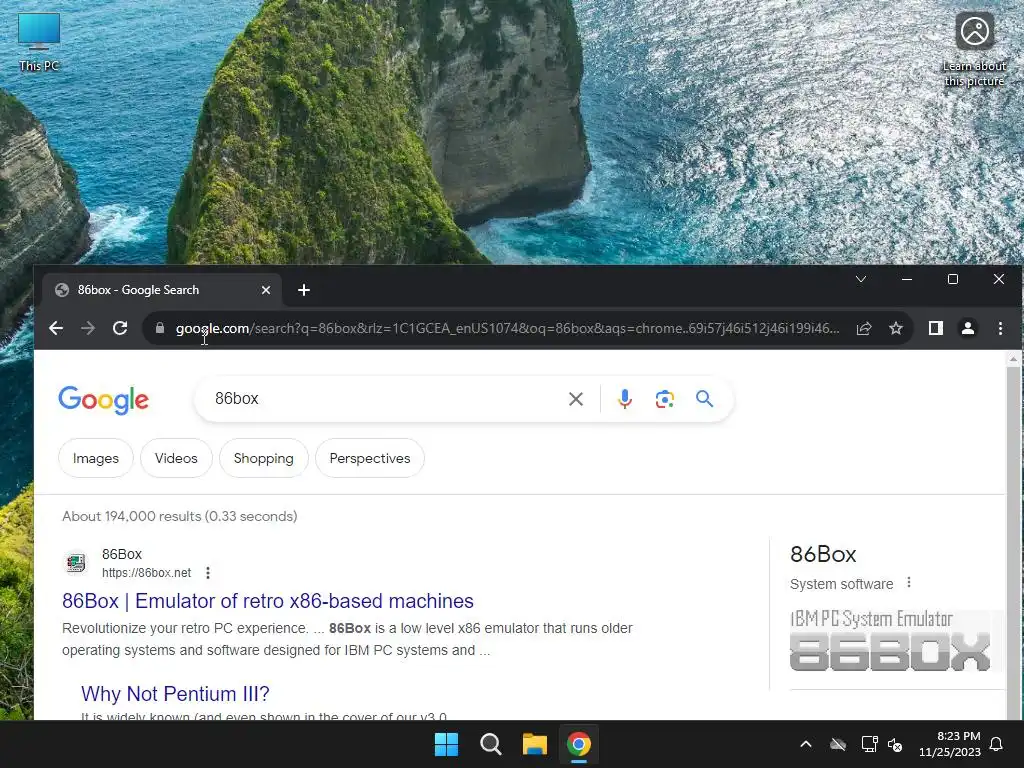Click the address bar URL

point(507,328)
